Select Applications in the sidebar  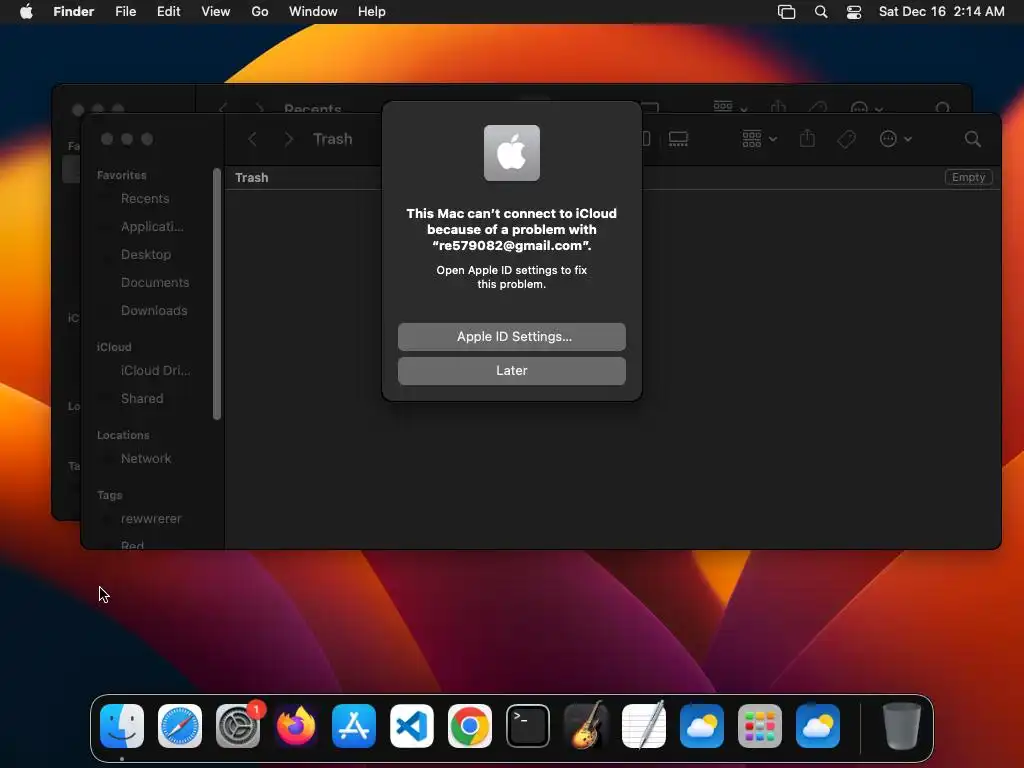[152, 227]
